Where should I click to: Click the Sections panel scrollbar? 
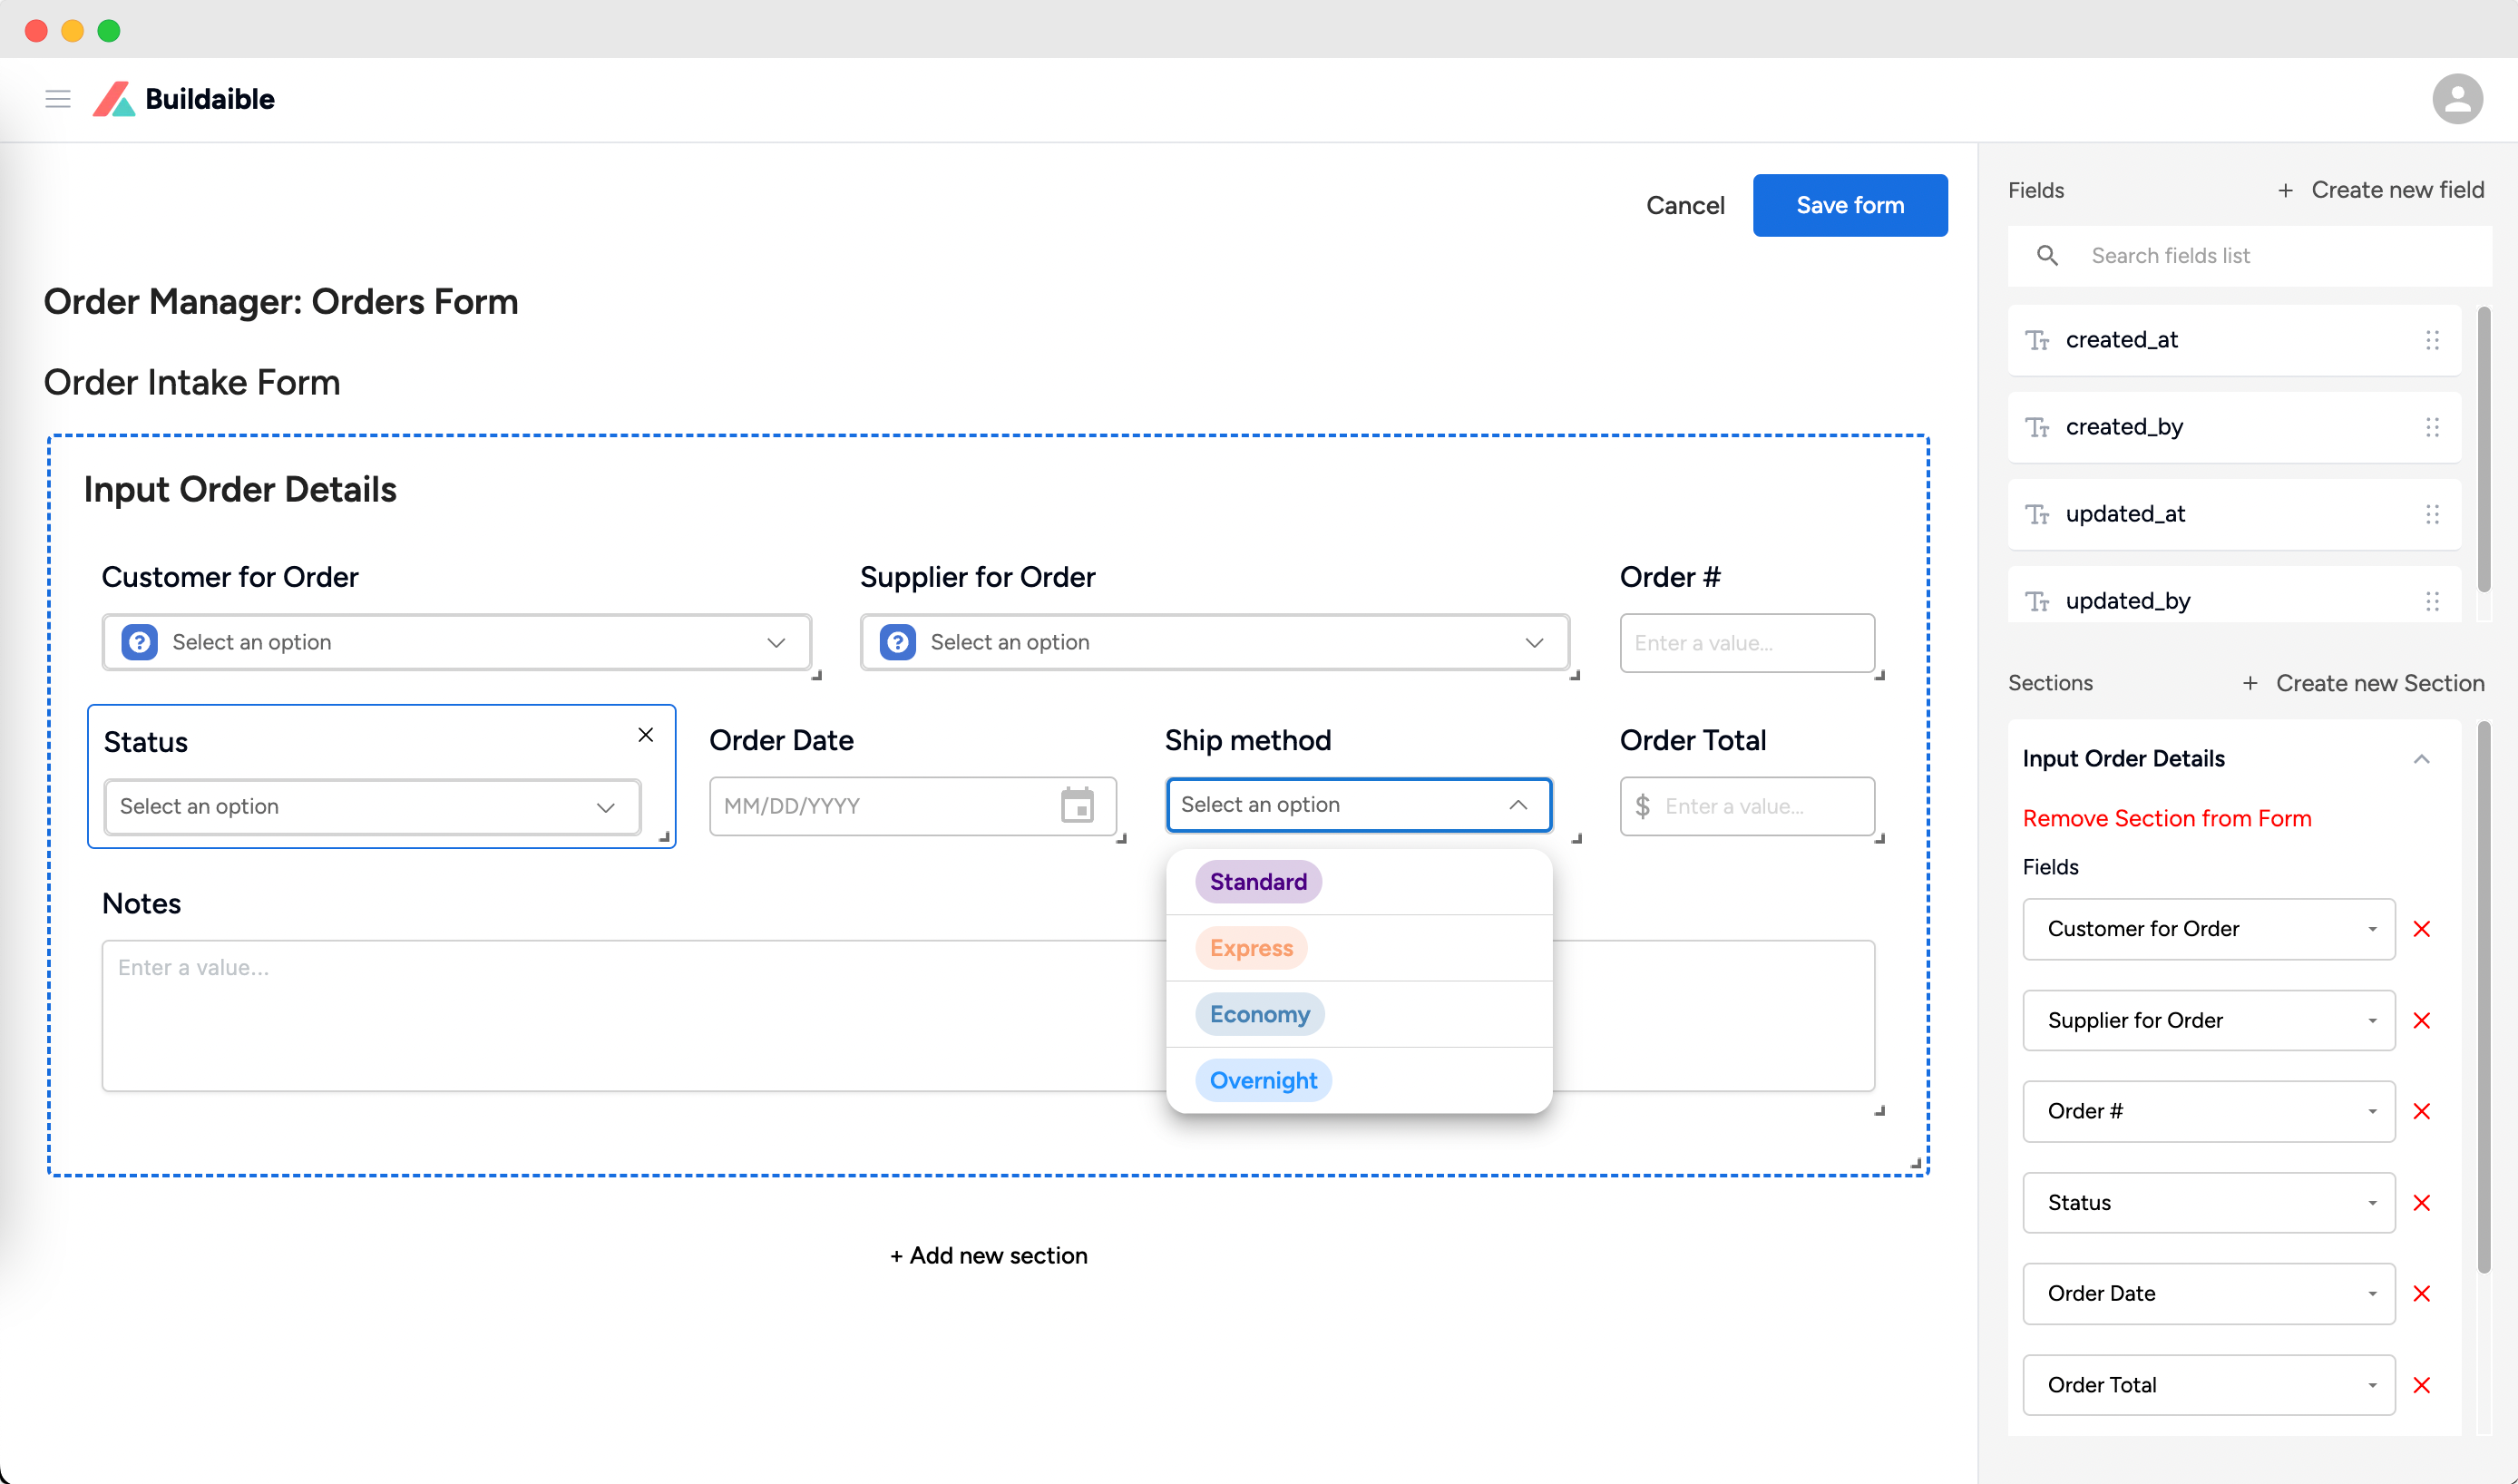tap(2484, 997)
